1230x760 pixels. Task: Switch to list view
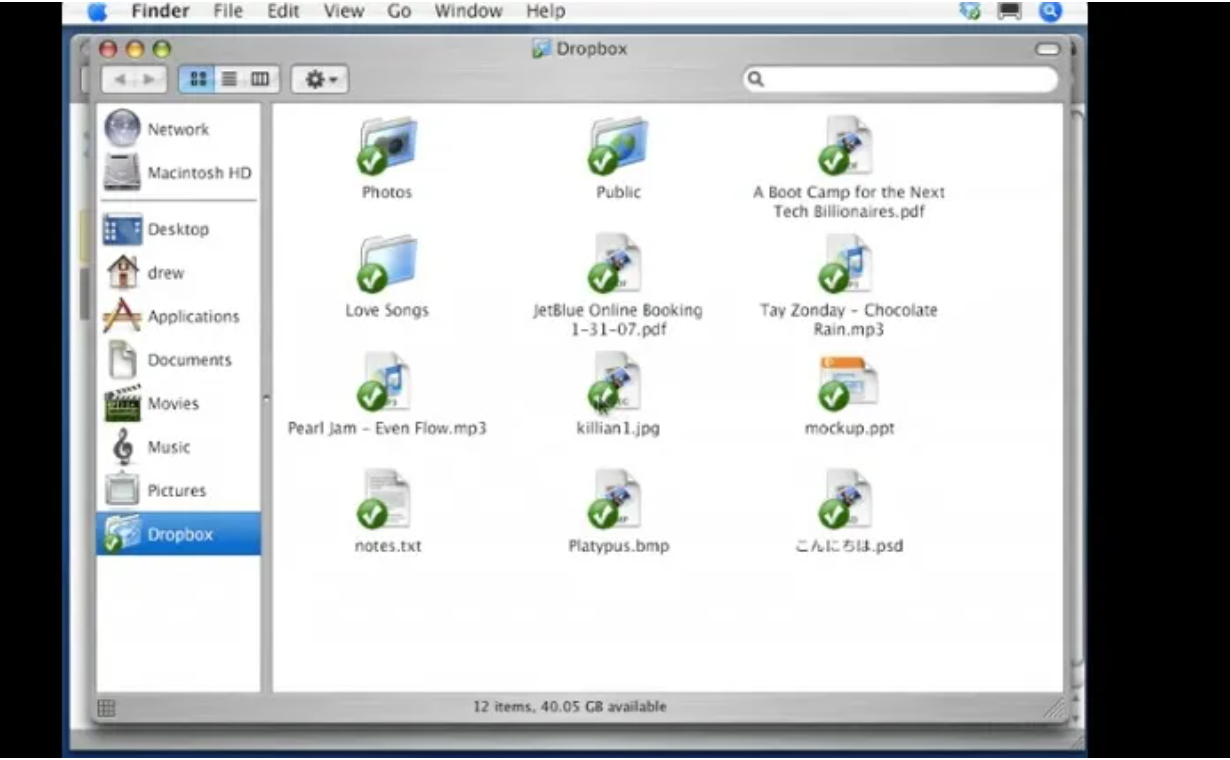(227, 79)
